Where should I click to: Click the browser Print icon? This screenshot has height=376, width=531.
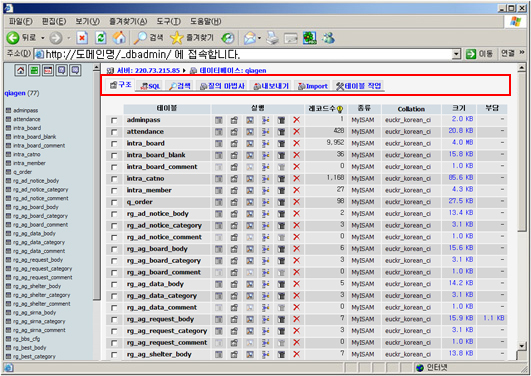[272, 38]
